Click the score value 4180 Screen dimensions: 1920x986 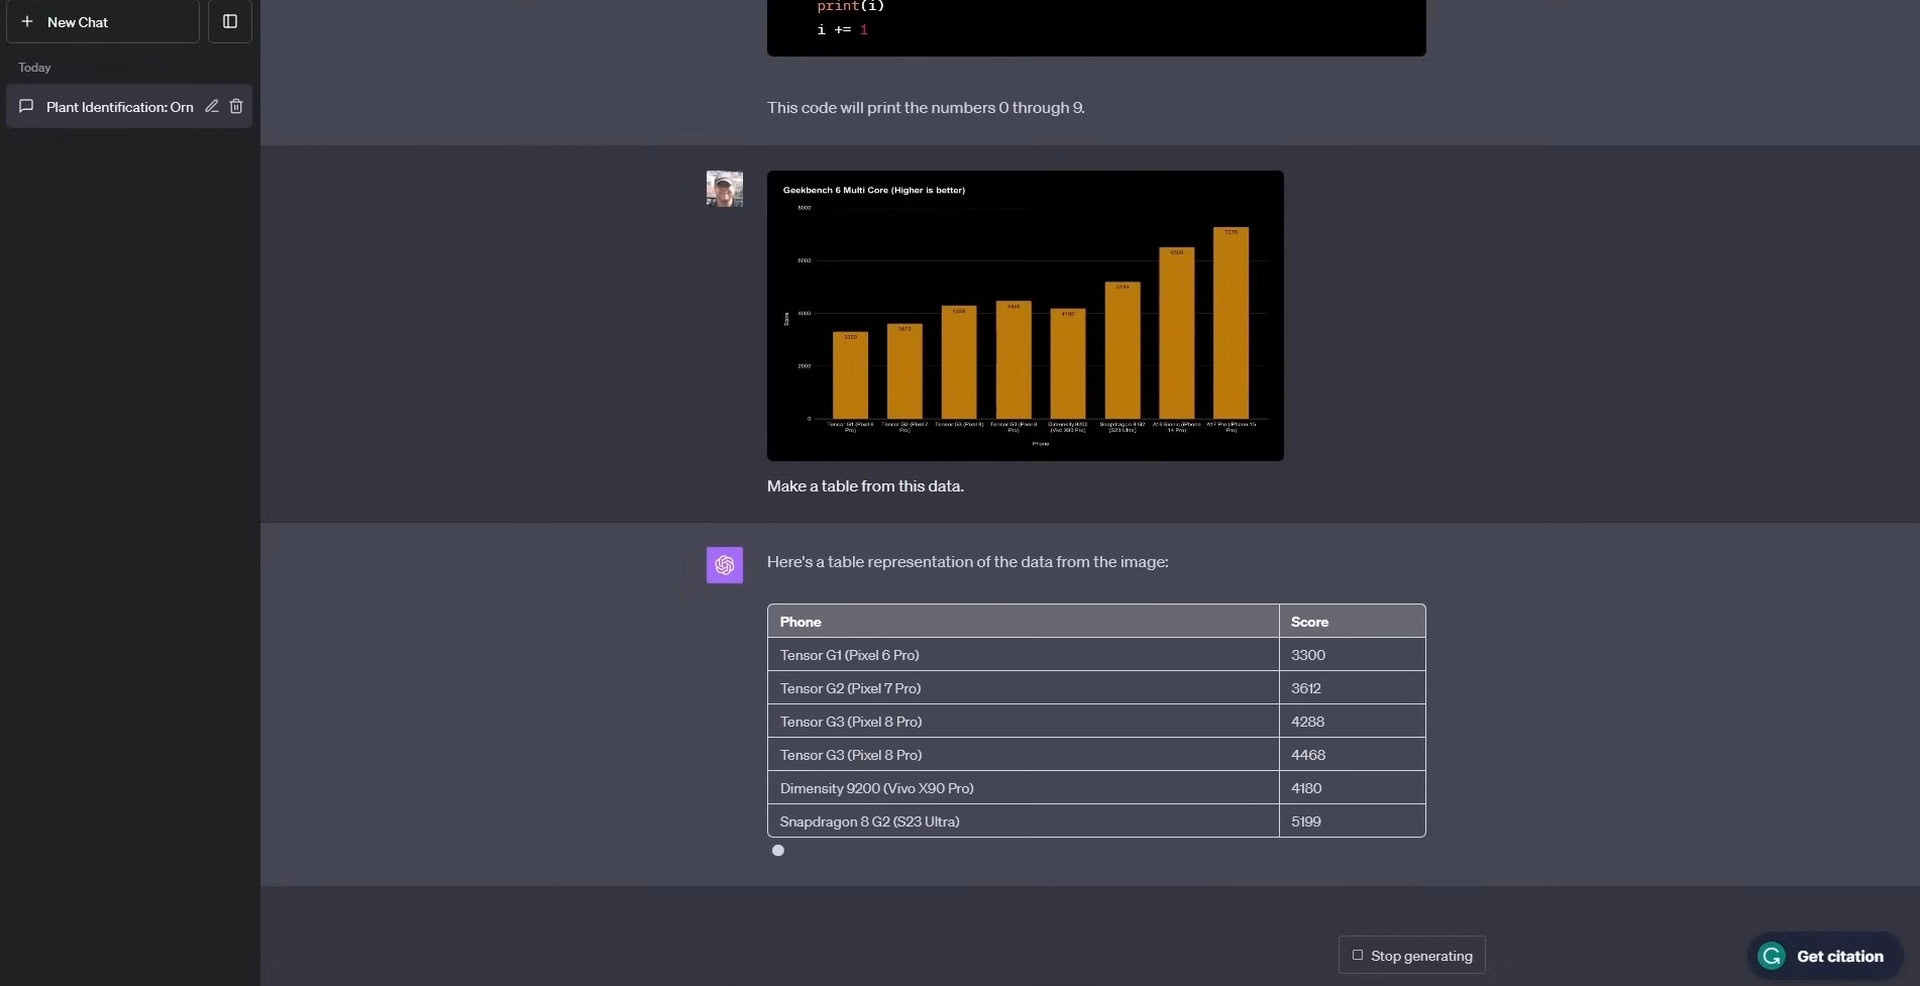(1306, 788)
